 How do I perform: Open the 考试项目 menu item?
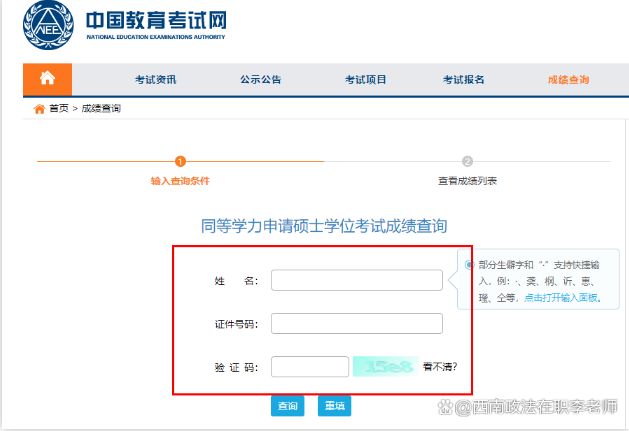[365, 79]
